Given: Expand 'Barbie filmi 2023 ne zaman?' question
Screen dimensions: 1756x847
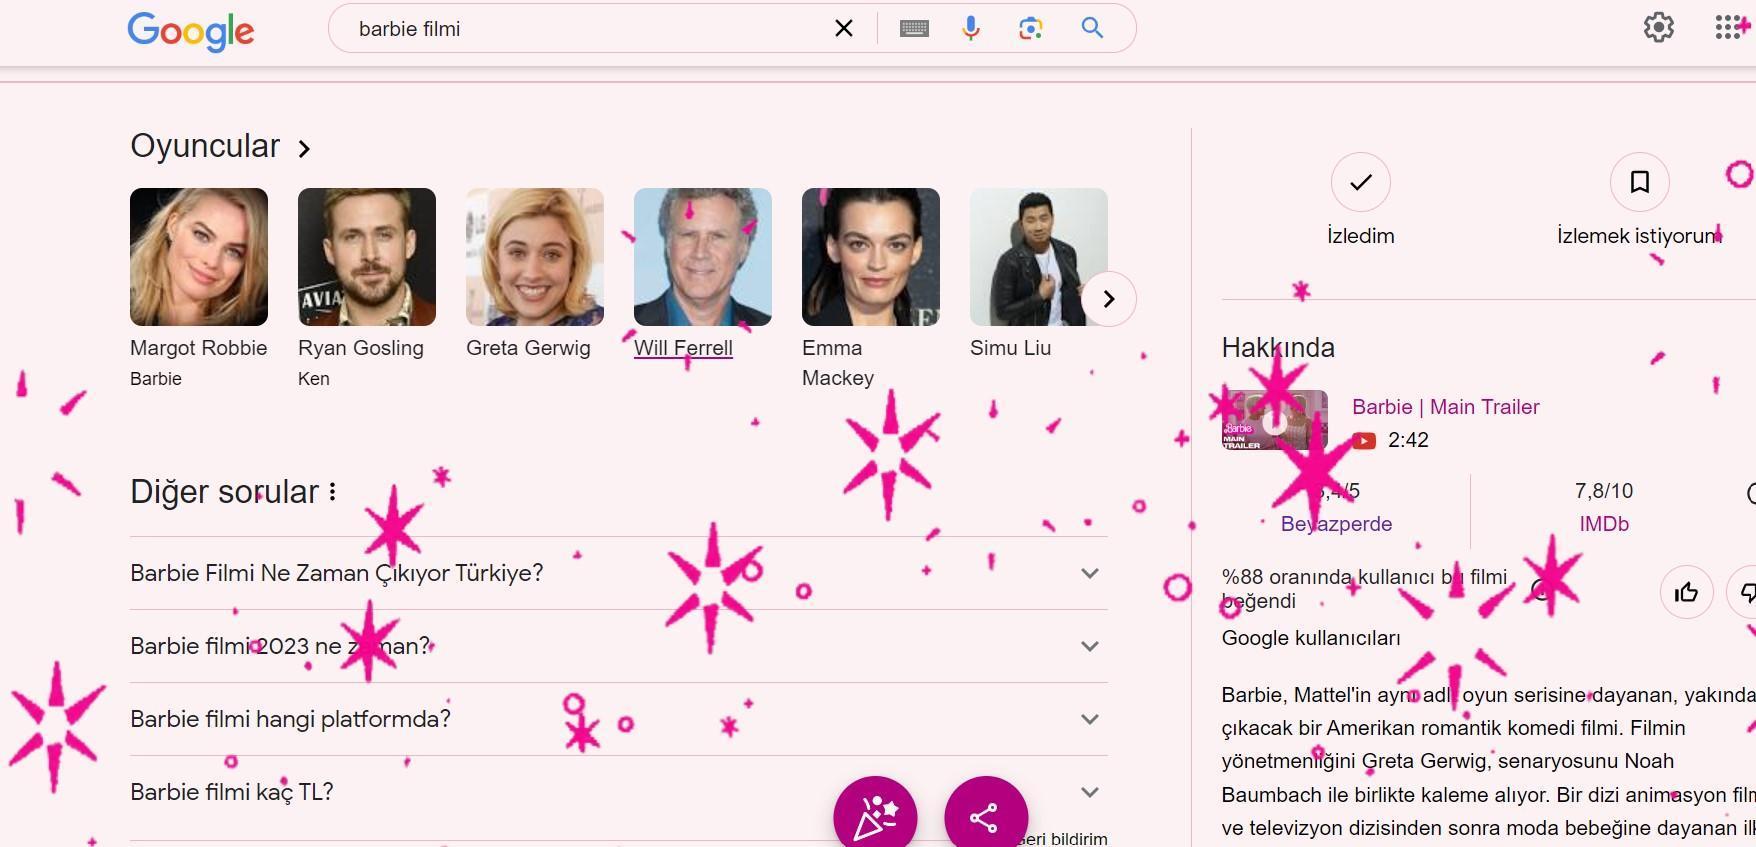Looking at the screenshot, I should (x=619, y=646).
